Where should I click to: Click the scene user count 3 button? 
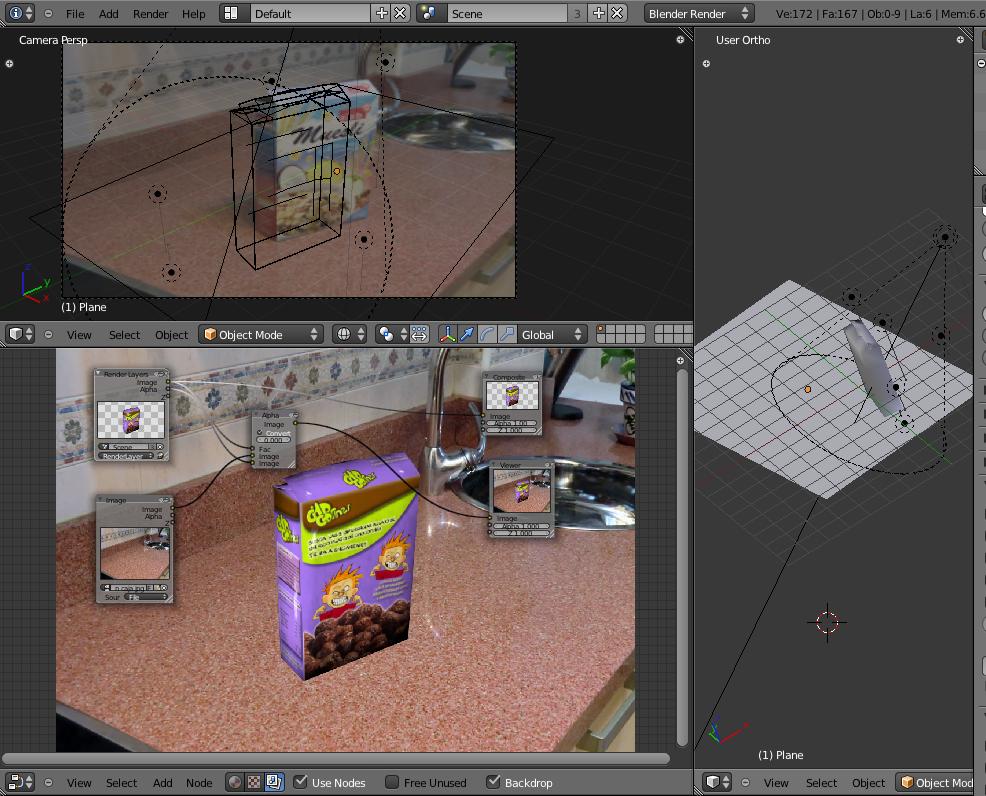pos(577,13)
